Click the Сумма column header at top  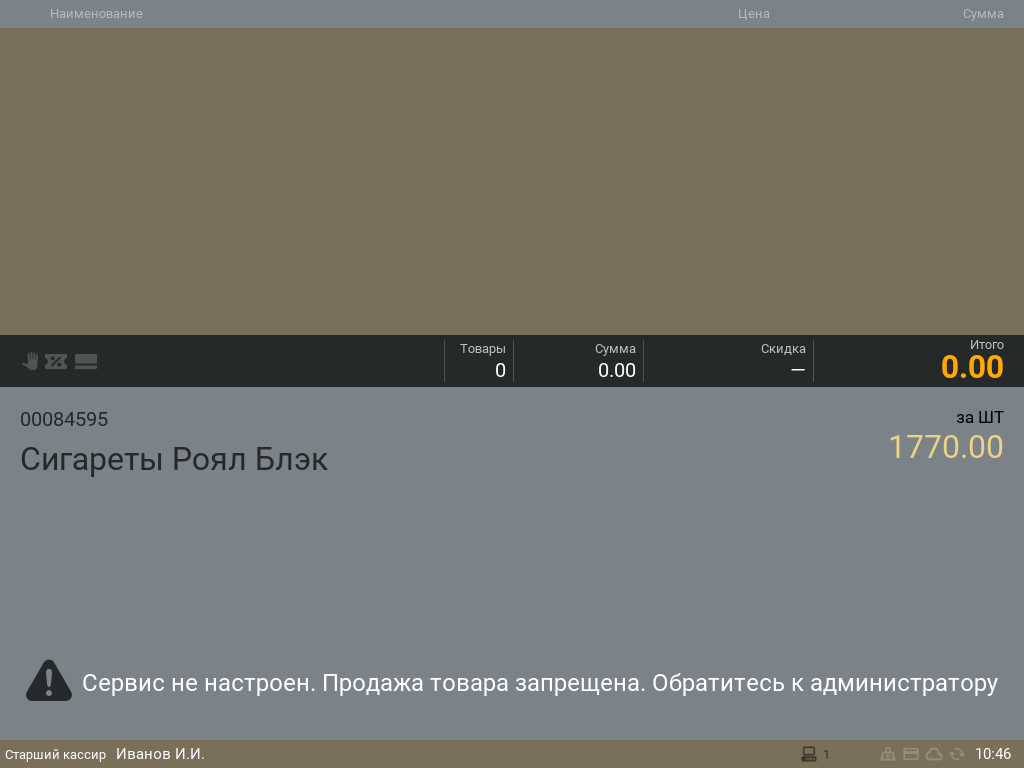point(983,14)
